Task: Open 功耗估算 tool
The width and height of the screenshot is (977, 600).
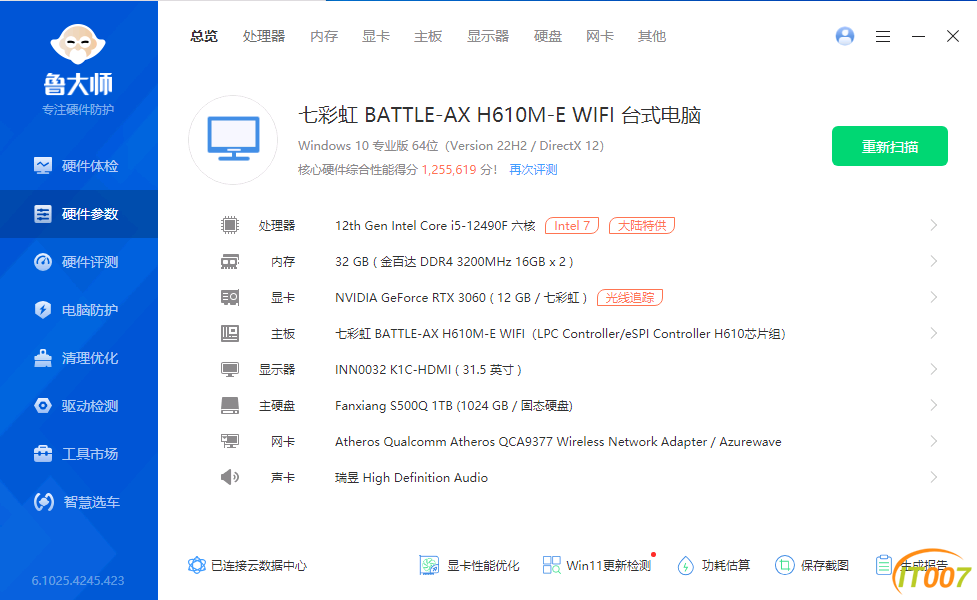Action: point(714,565)
